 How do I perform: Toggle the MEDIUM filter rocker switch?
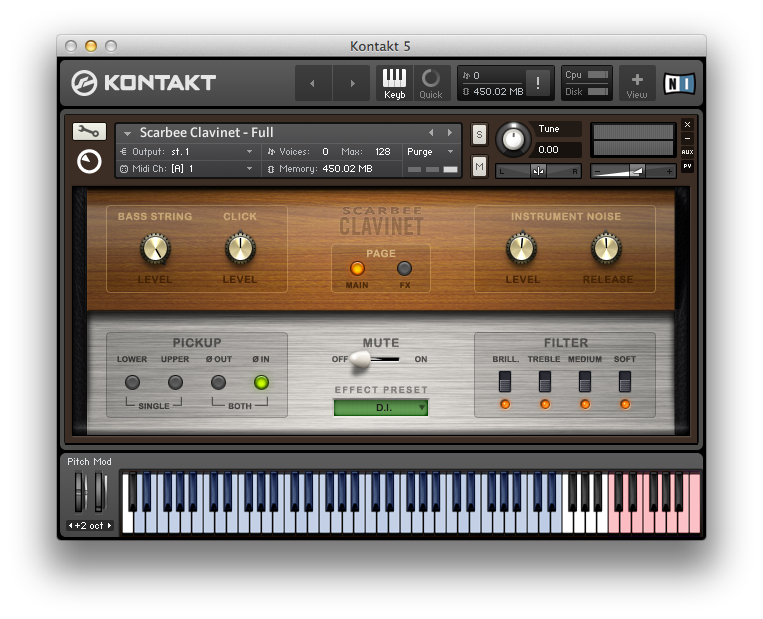click(x=585, y=382)
